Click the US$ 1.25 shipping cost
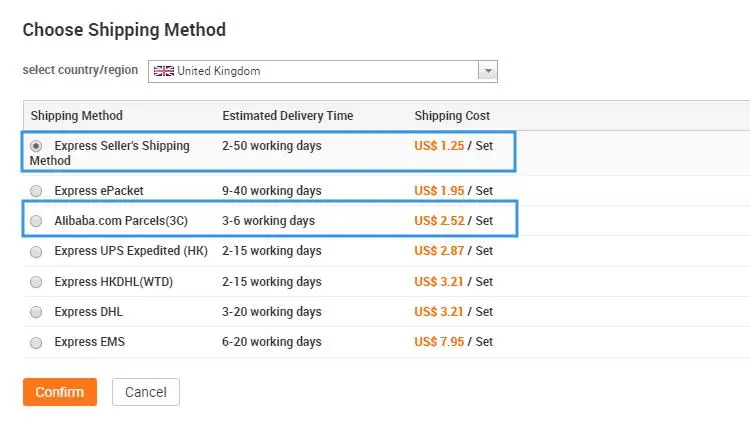The width and height of the screenshot is (750, 427). click(x=439, y=146)
